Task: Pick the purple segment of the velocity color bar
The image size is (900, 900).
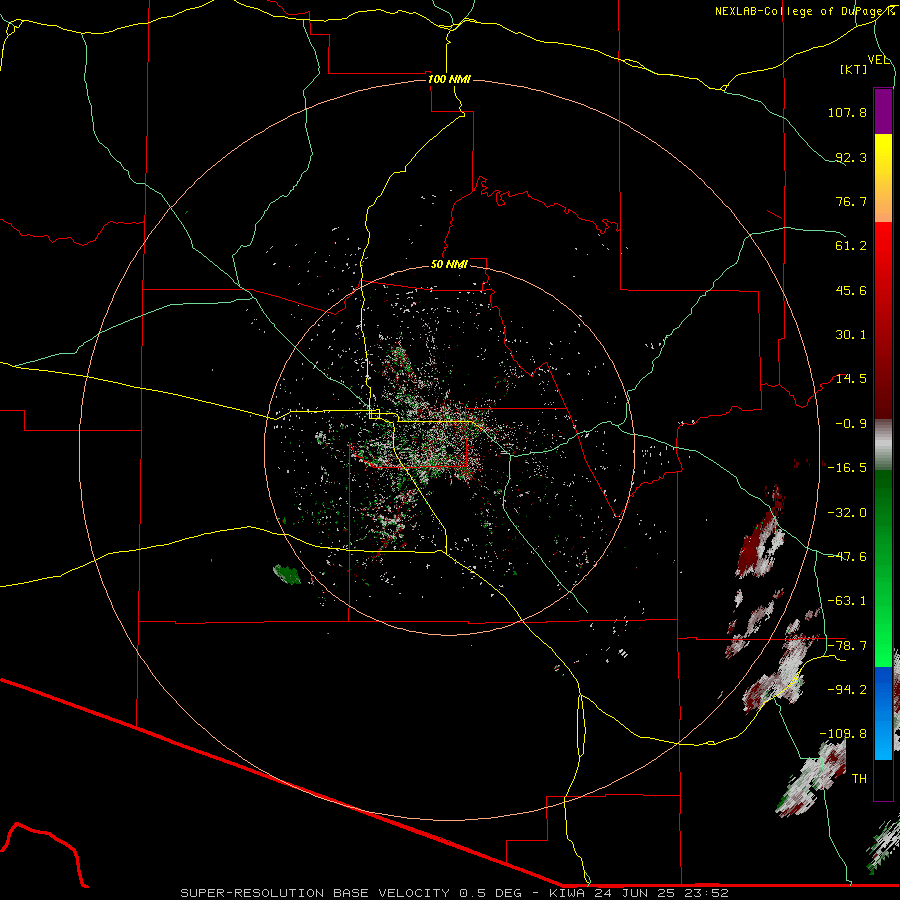Action: [883, 111]
